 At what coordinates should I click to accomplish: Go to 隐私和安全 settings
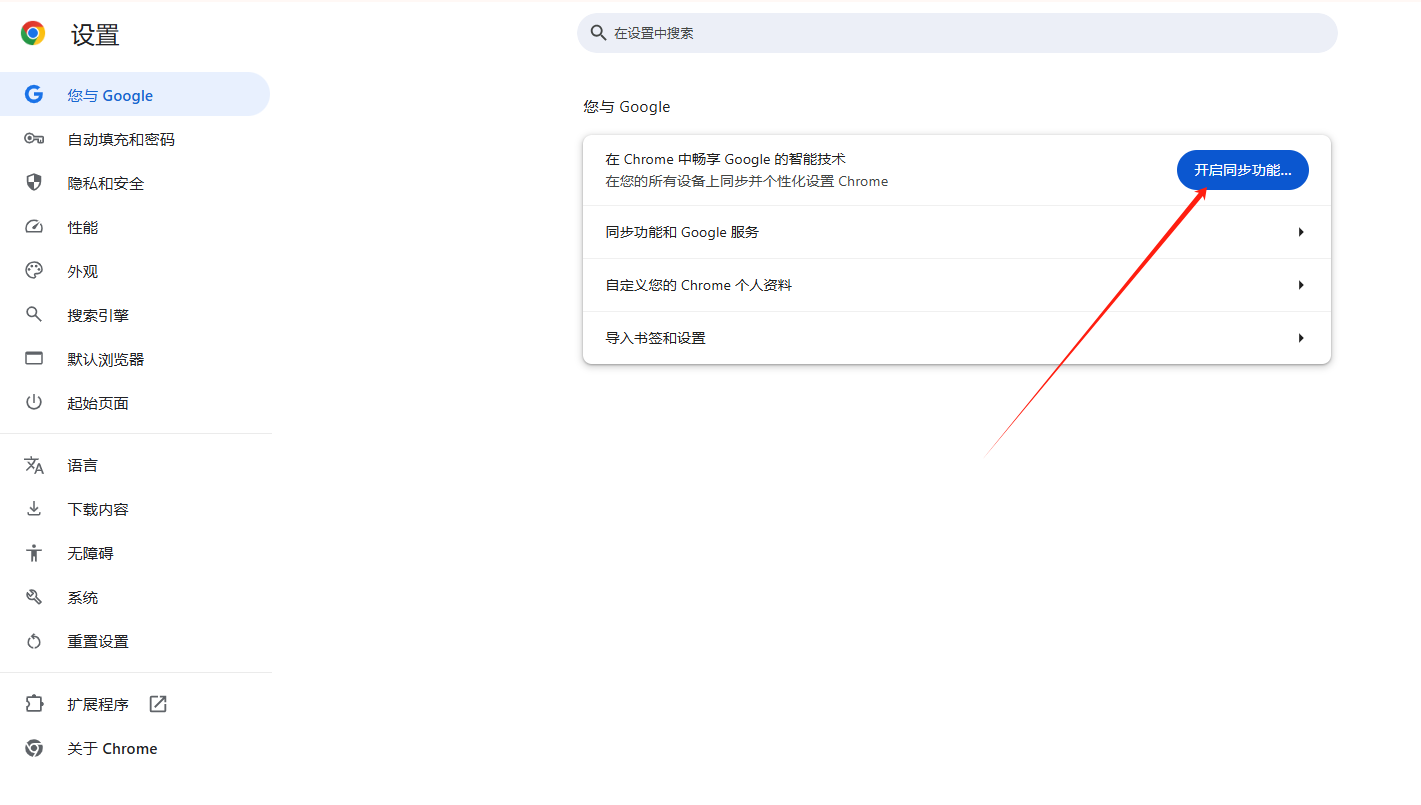[x=135, y=183]
